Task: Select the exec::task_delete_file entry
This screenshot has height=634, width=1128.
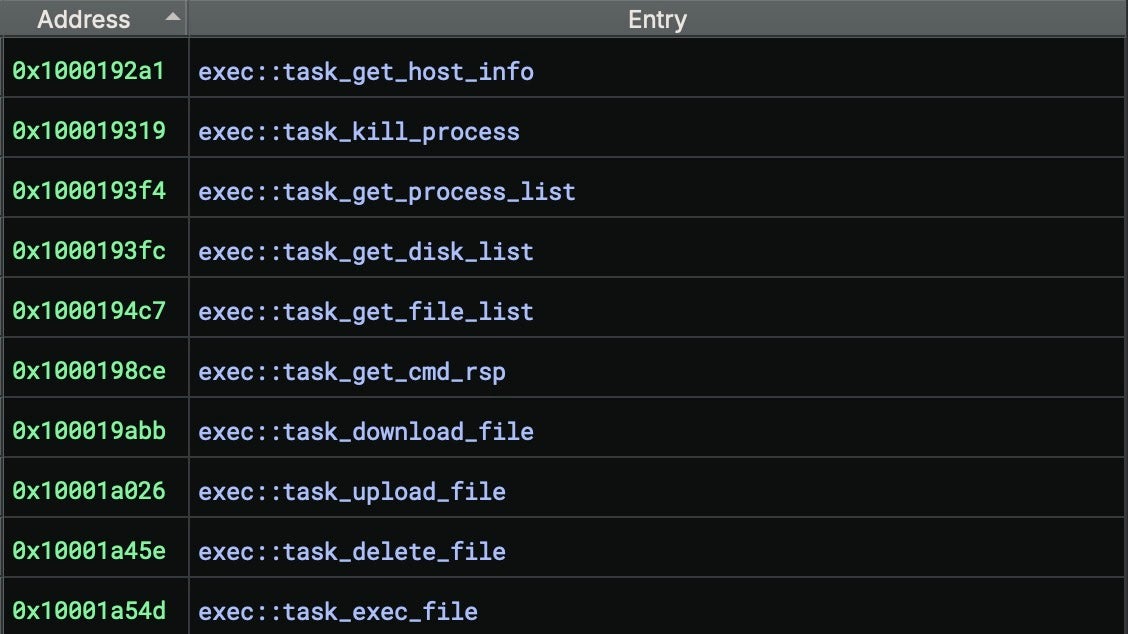Action: click(x=352, y=552)
